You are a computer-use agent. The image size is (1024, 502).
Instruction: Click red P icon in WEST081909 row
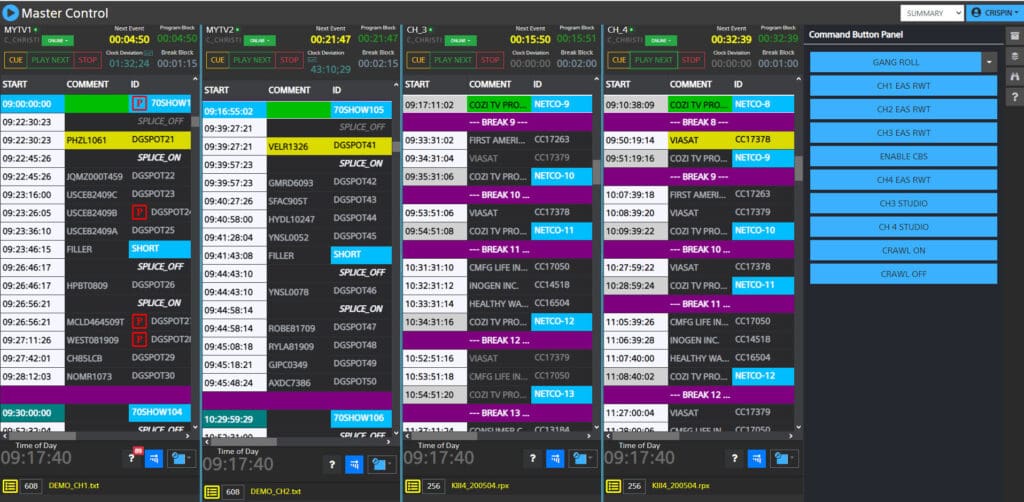138,339
